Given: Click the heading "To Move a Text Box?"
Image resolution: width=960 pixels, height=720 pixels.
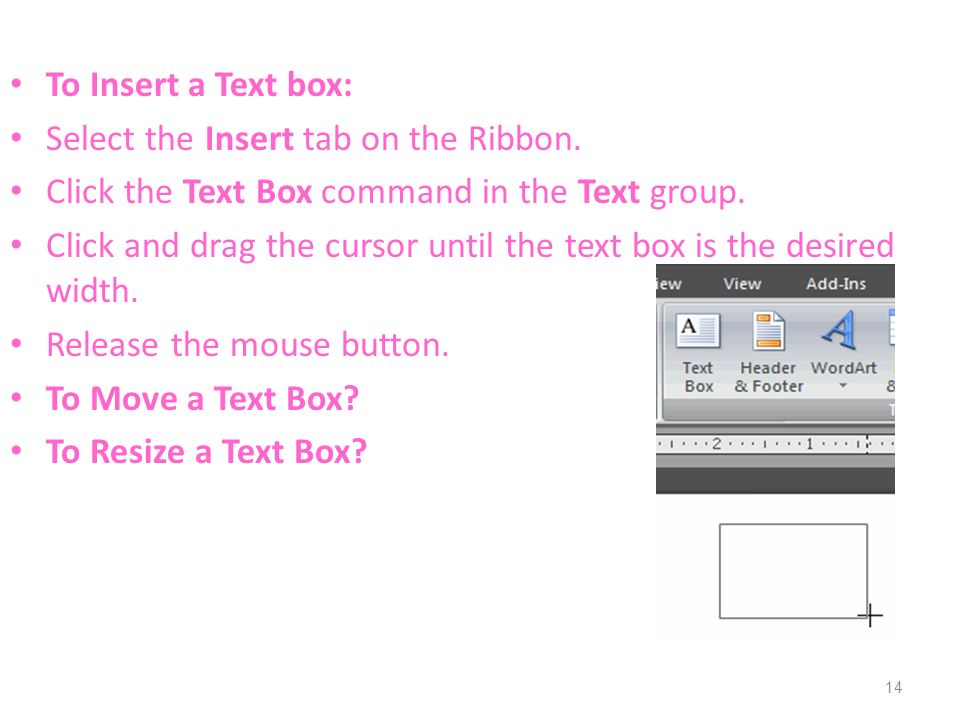Looking at the screenshot, I should [x=203, y=399].
